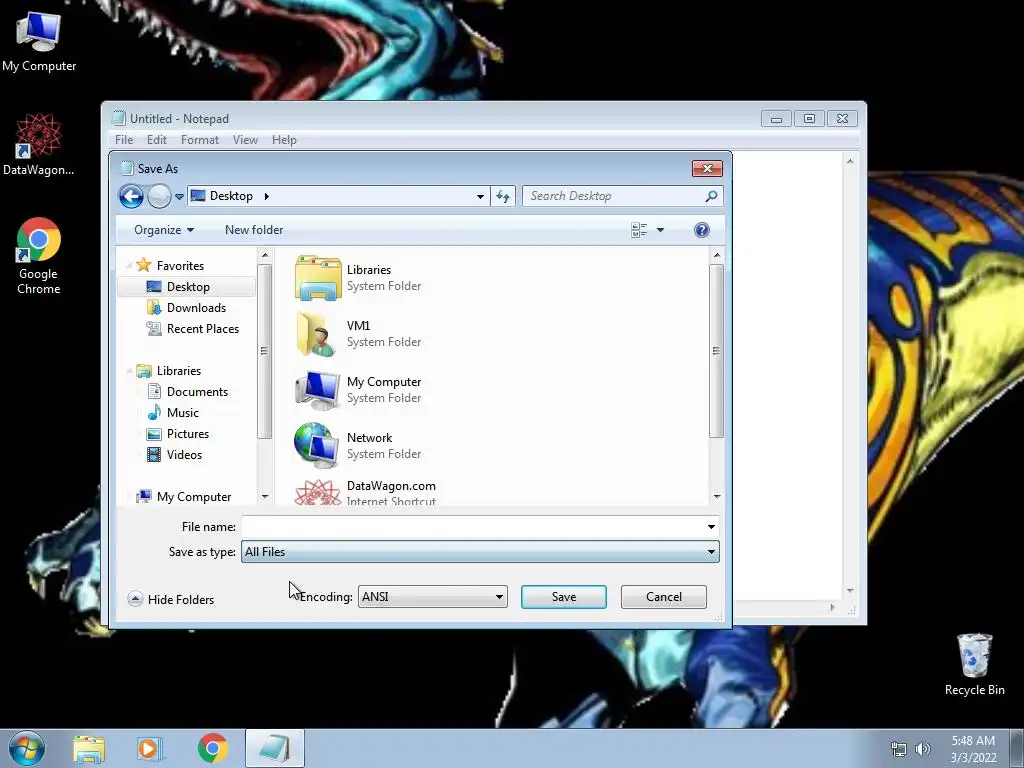Collapse the Libraries tree node
Viewport: 1024px width, 768px height.
click(129, 371)
